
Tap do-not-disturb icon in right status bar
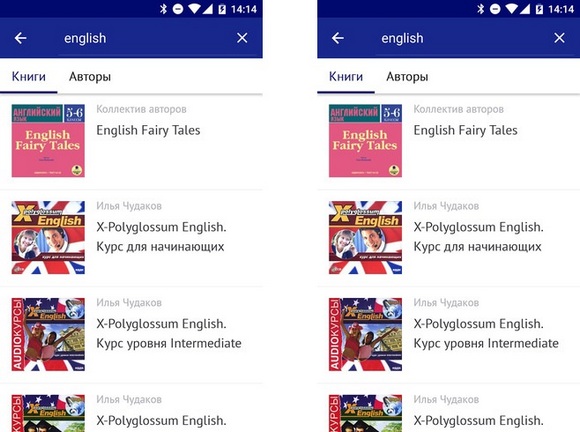pyautogui.click(x=495, y=9)
